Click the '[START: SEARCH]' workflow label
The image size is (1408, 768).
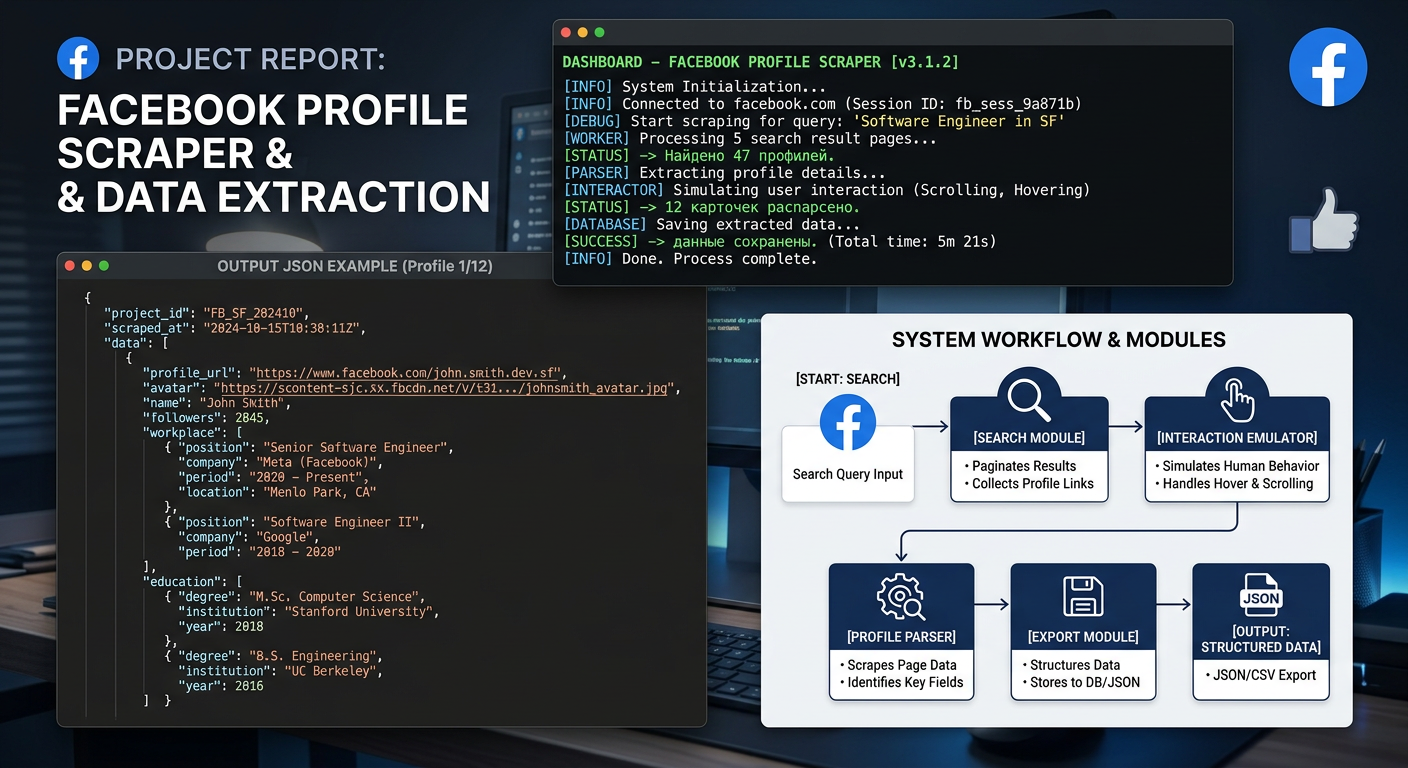pos(847,379)
